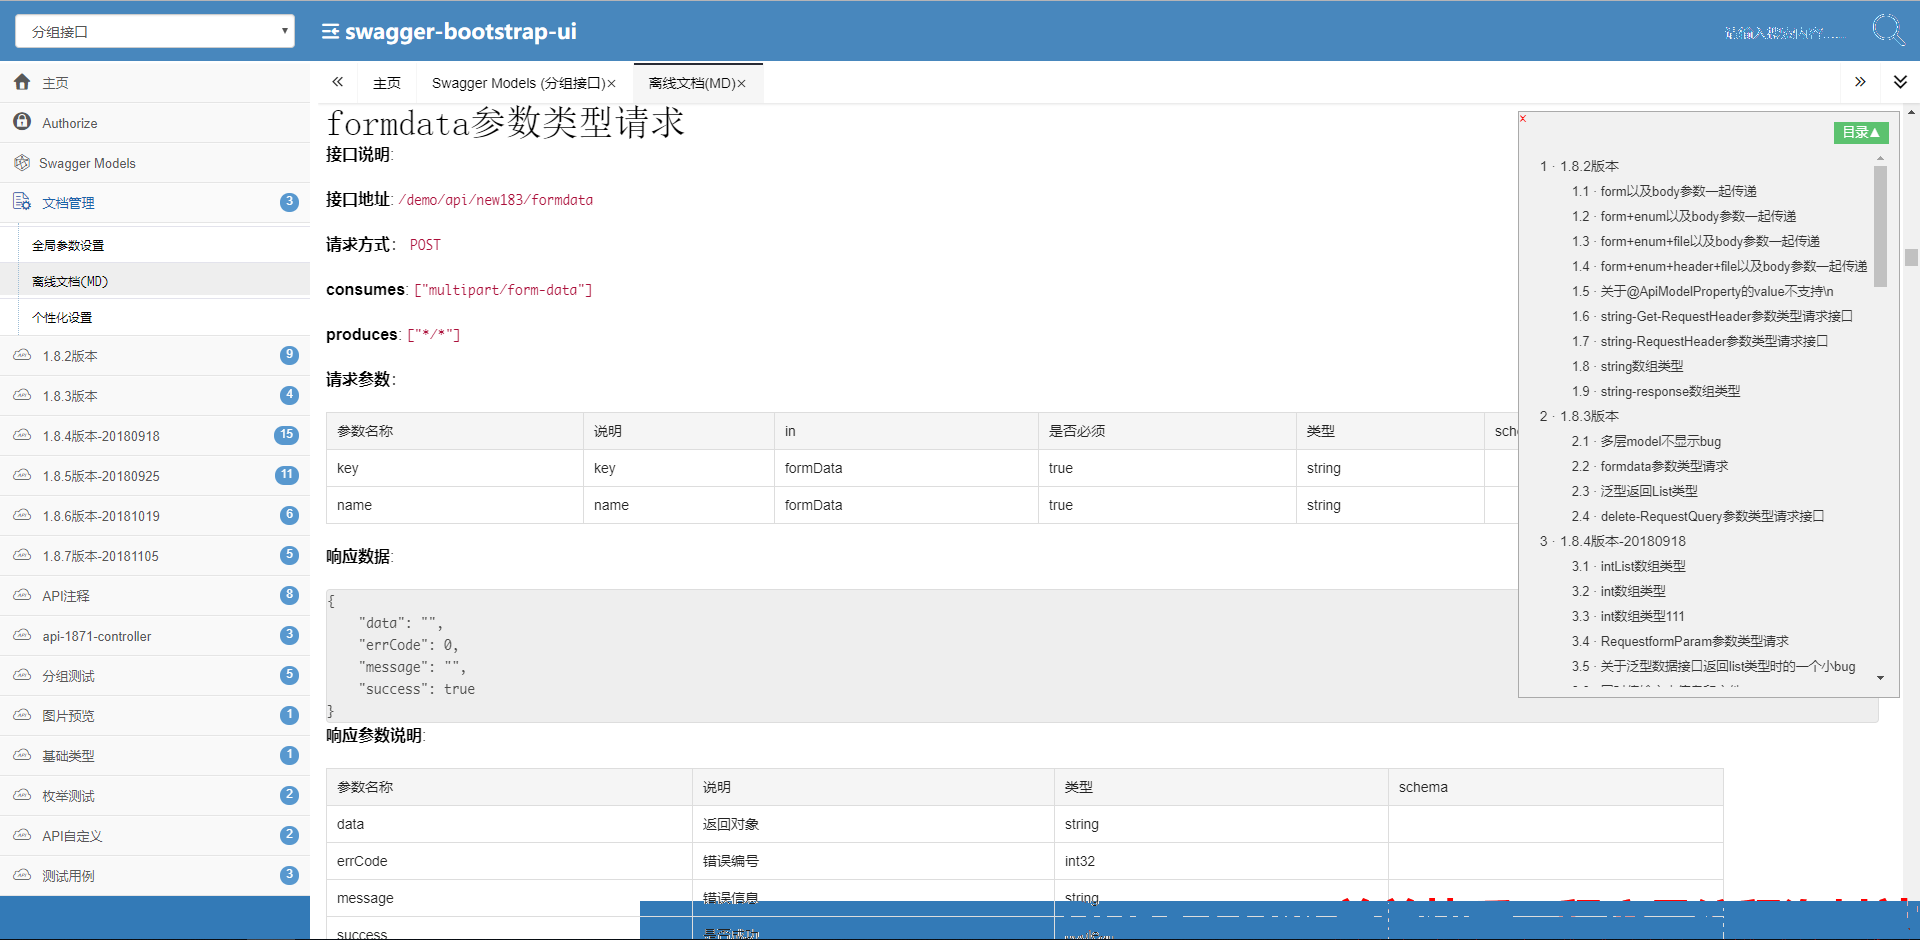The height and width of the screenshot is (940, 1920).
Task: Expand the 1.8.5版本-20180925 group
Action: point(155,476)
